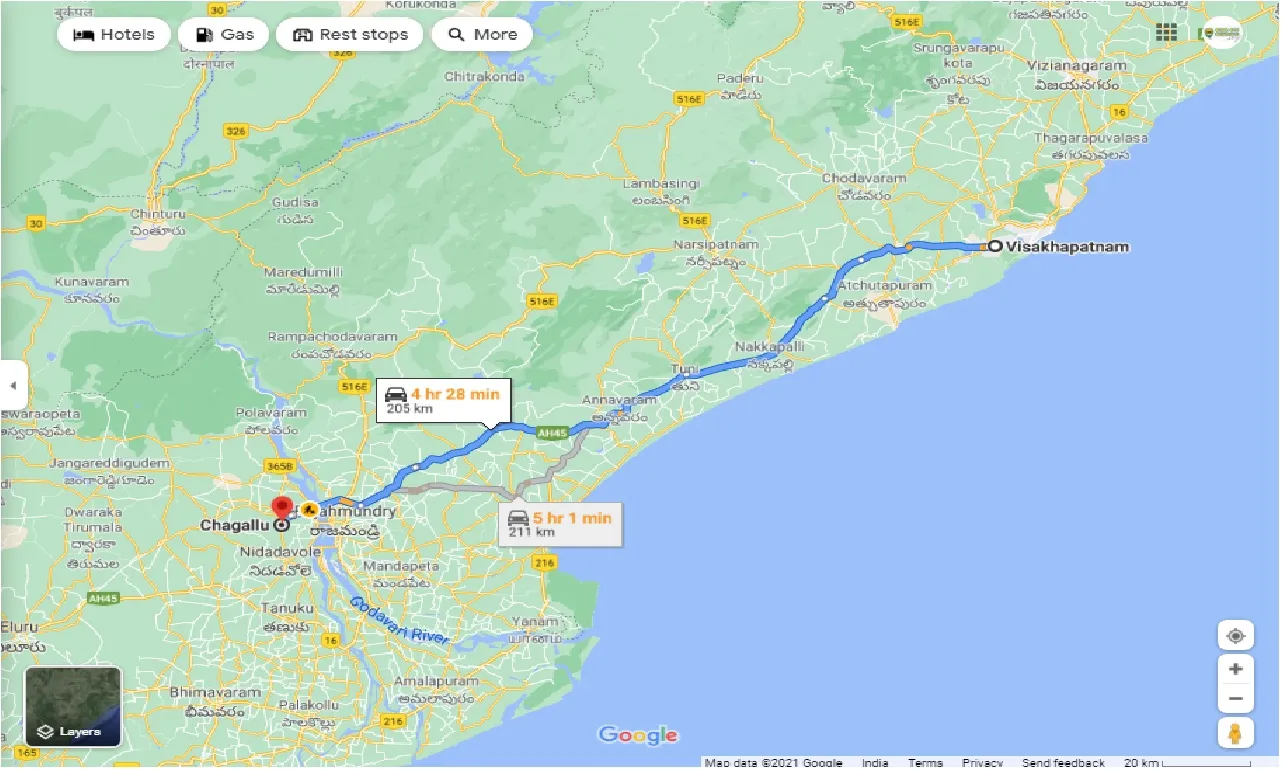Click the Privacy link

[982, 763]
